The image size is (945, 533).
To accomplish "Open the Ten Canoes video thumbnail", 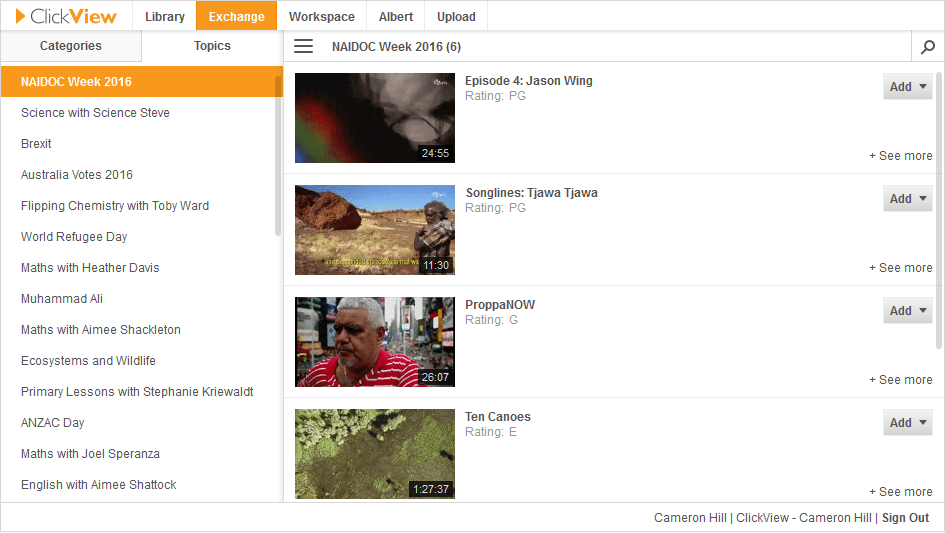I will (x=375, y=454).
